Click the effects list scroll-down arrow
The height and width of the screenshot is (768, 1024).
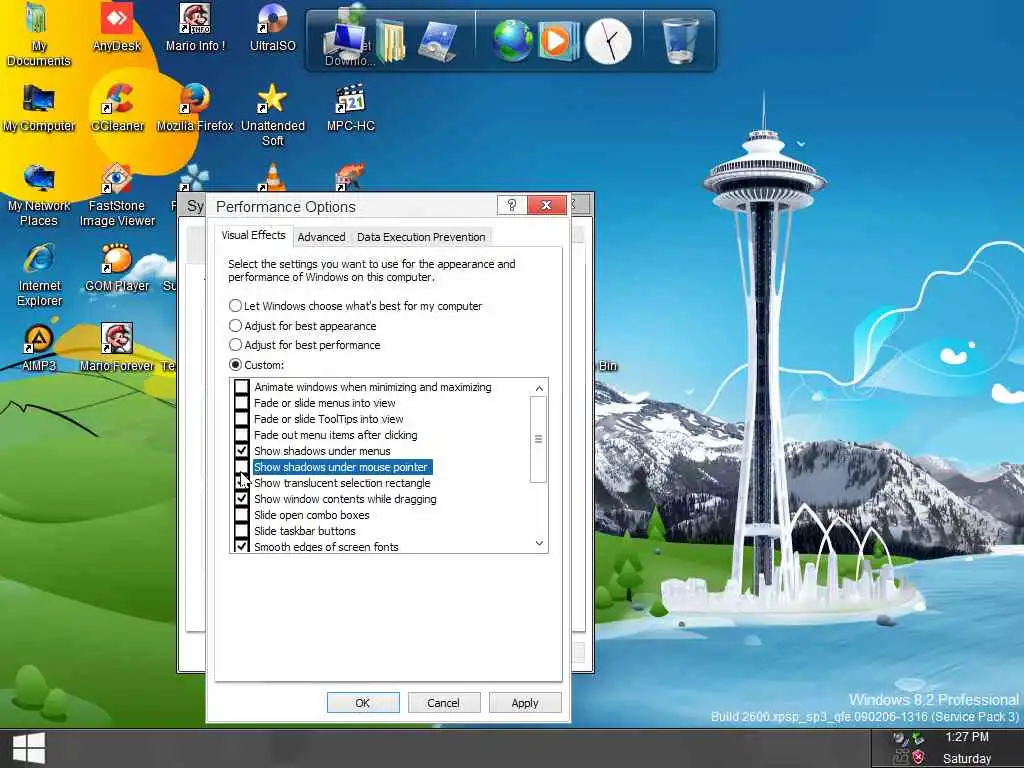[x=539, y=543]
